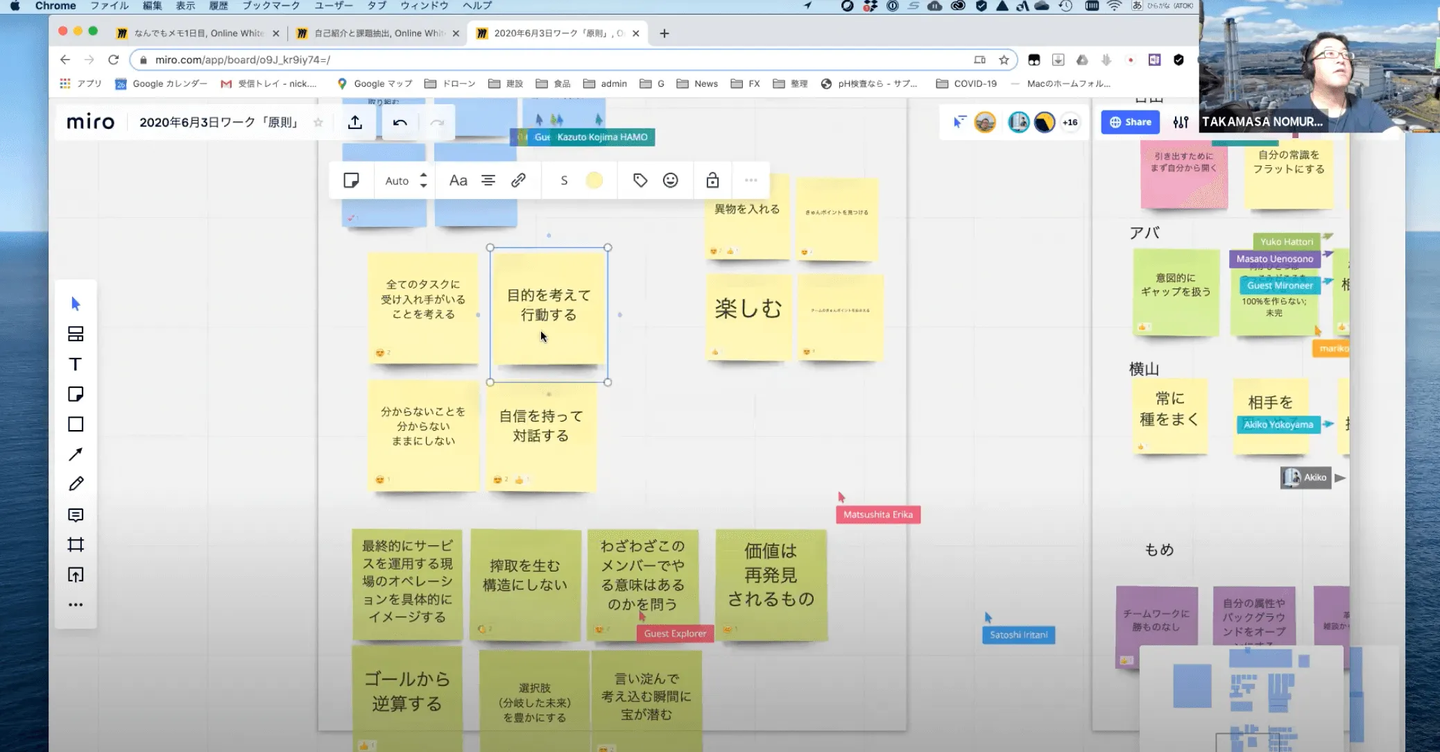
Task: Click the browser back arrow
Action: (x=65, y=60)
